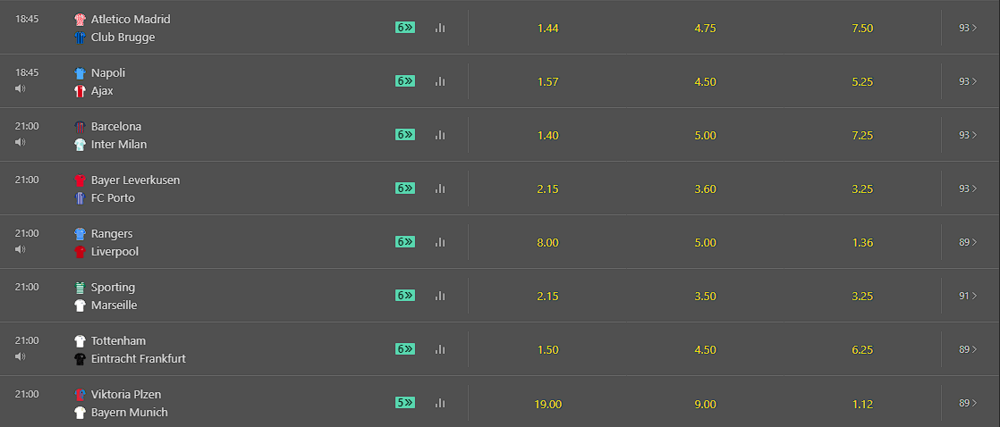Click speaker icon for Tottenham vs Eintracht Frankfurt
The height and width of the screenshot is (427, 1000).
[x=20, y=356]
